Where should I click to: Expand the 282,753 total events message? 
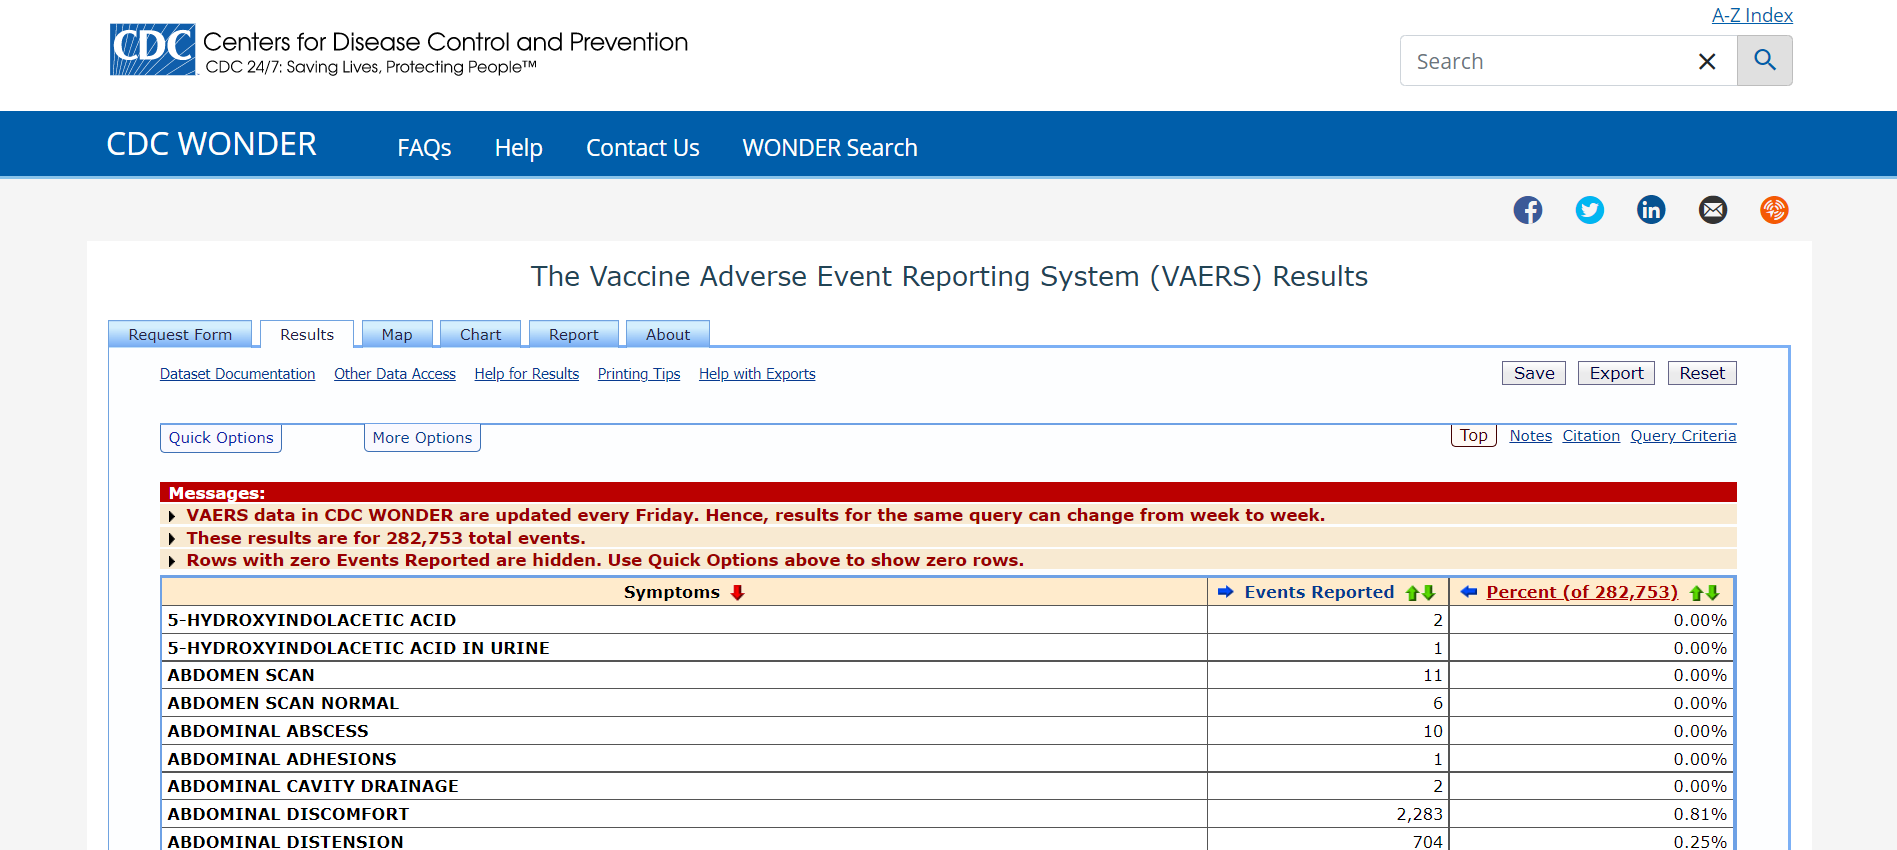pos(172,539)
